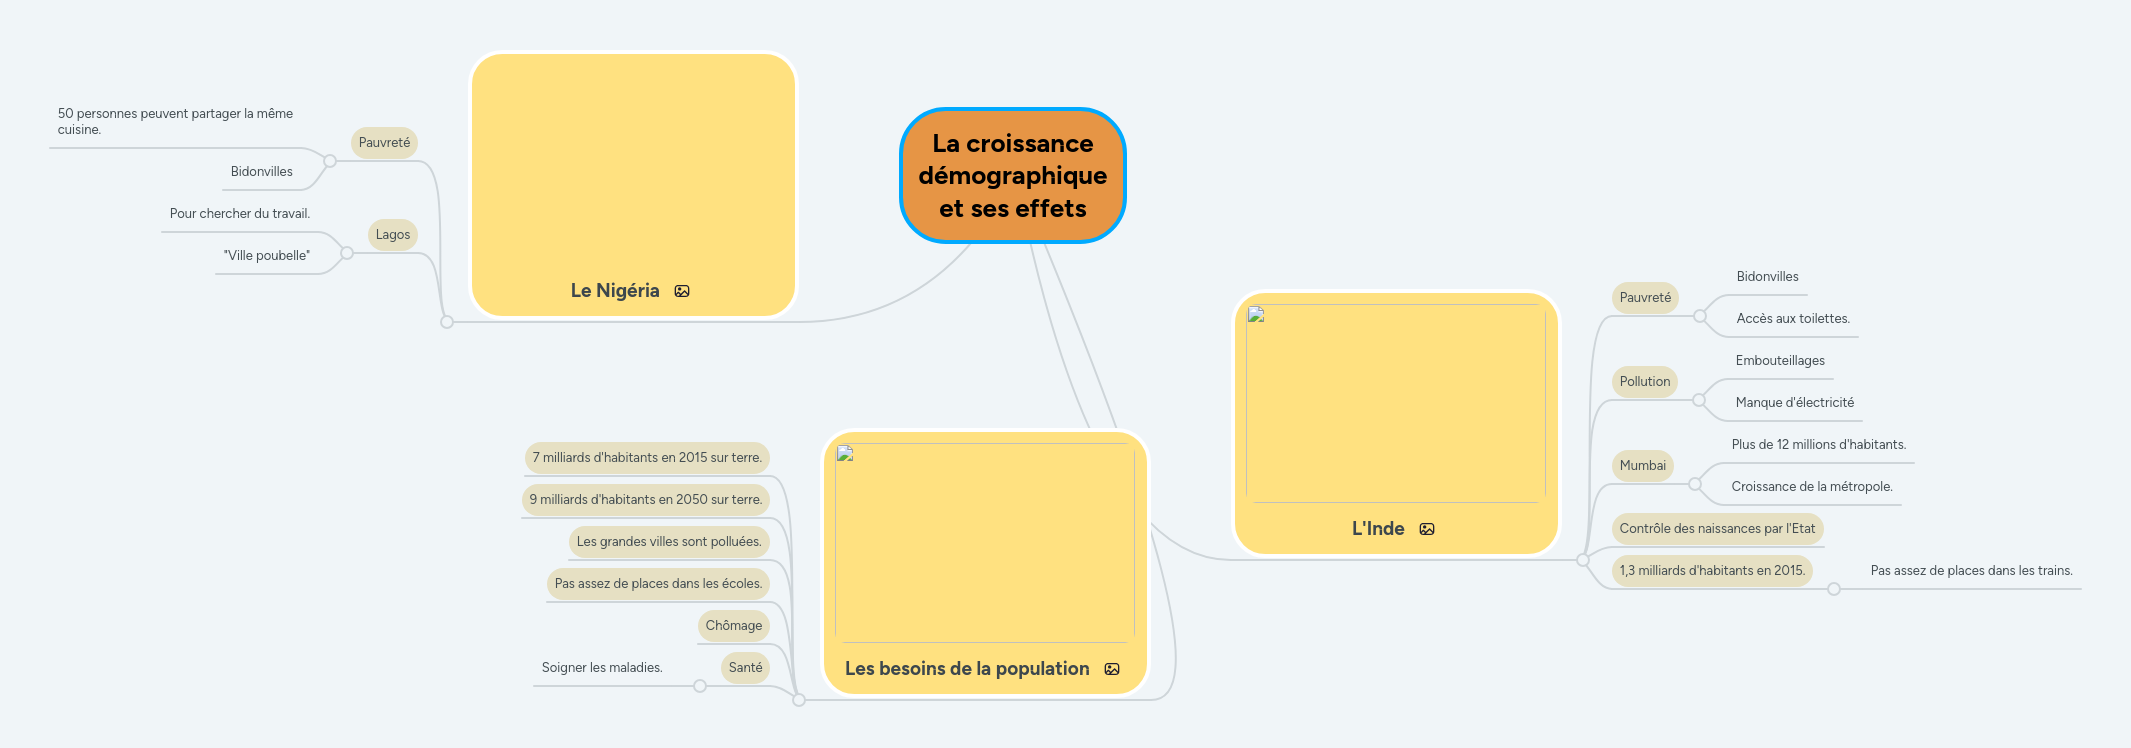Collapse the Les besoins de la population branch connector
This screenshot has height=748, width=2131.
[799, 700]
